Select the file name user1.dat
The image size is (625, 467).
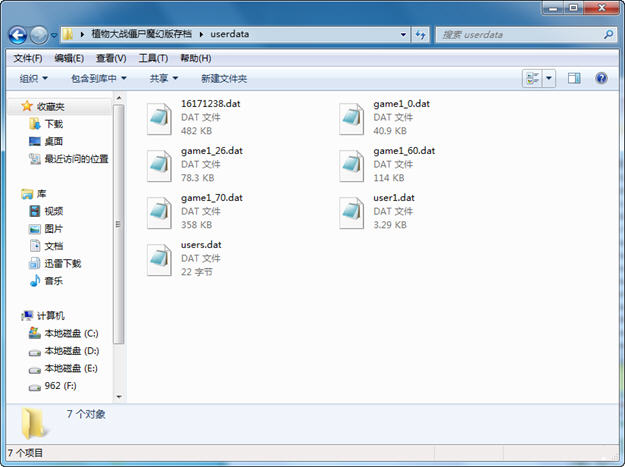394,198
